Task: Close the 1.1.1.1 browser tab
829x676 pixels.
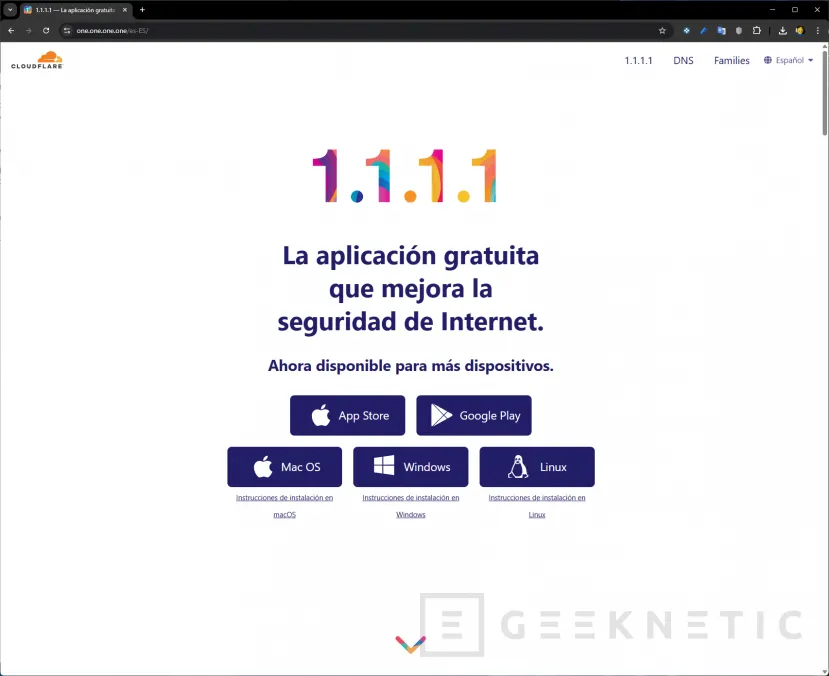Action: pyautogui.click(x=125, y=10)
